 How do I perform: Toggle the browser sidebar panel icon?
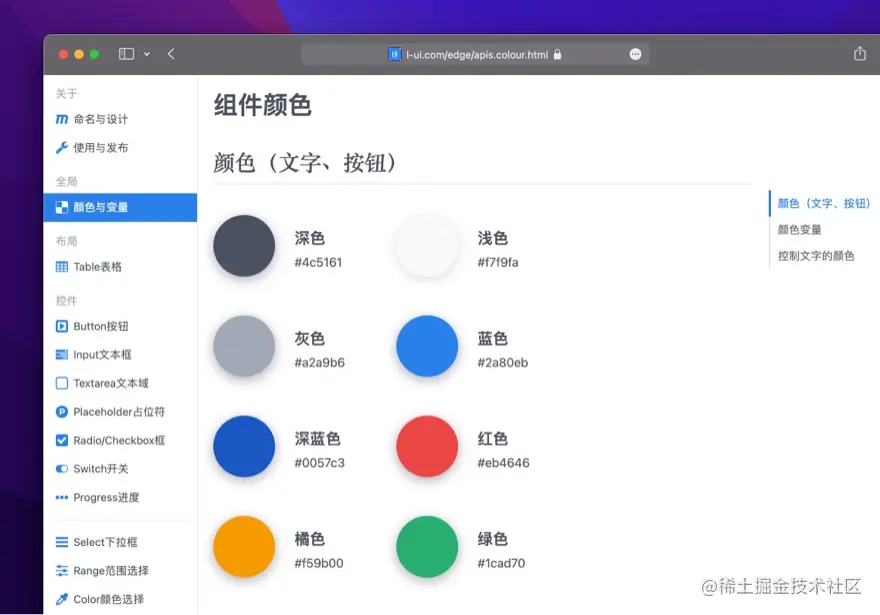[x=124, y=54]
